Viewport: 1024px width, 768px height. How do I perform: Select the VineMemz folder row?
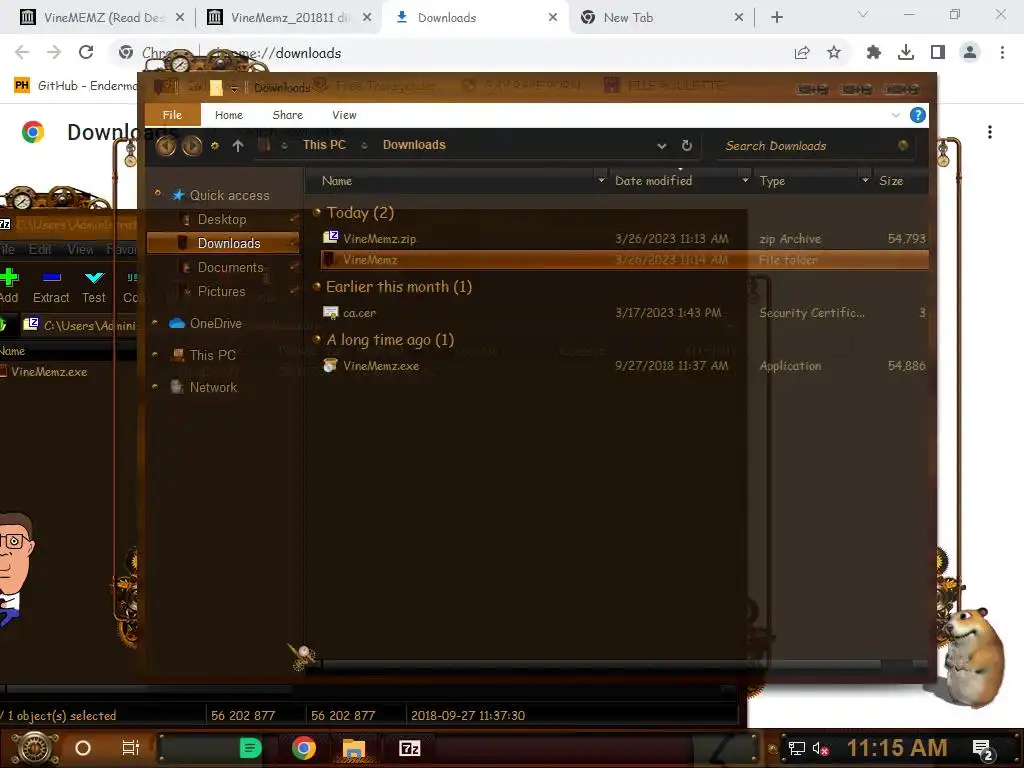tap(624, 260)
